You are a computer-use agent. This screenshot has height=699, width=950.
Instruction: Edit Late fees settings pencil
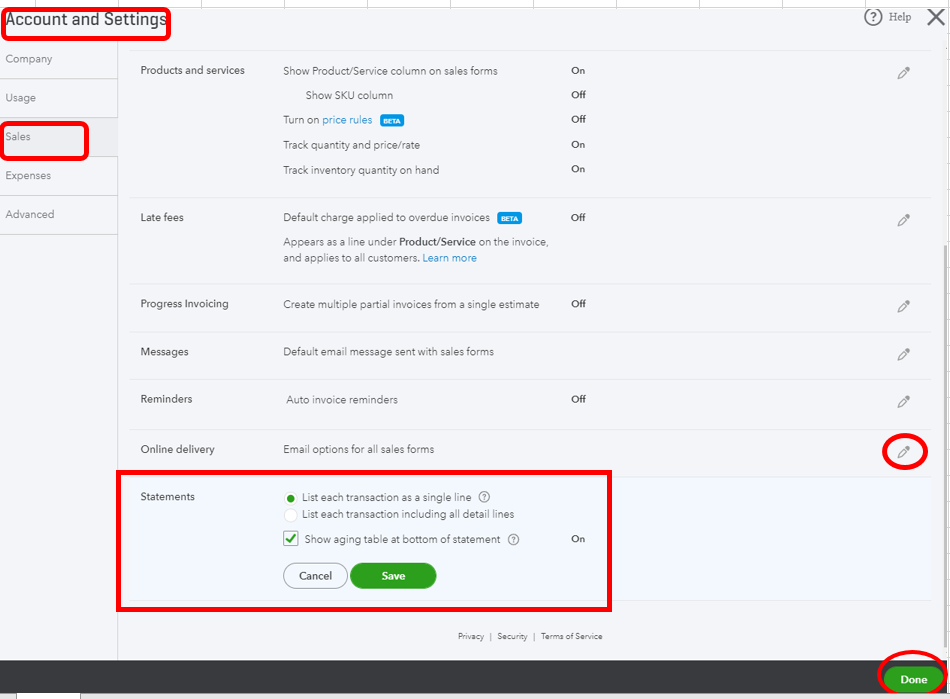903,220
